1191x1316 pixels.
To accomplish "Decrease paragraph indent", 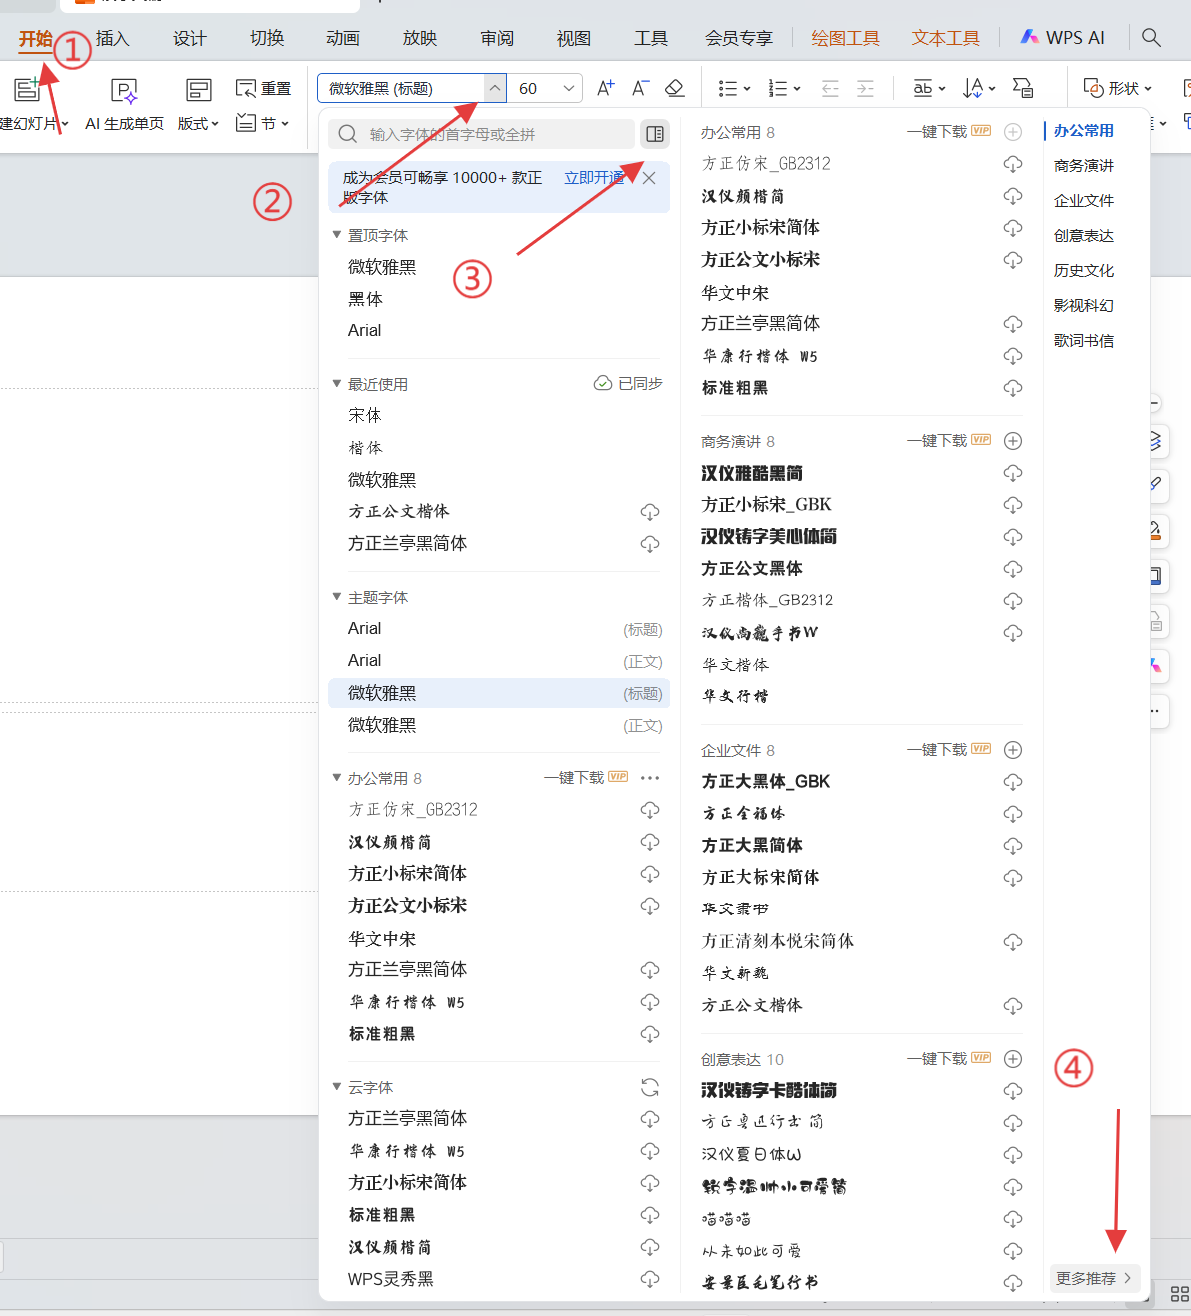I will coord(830,88).
